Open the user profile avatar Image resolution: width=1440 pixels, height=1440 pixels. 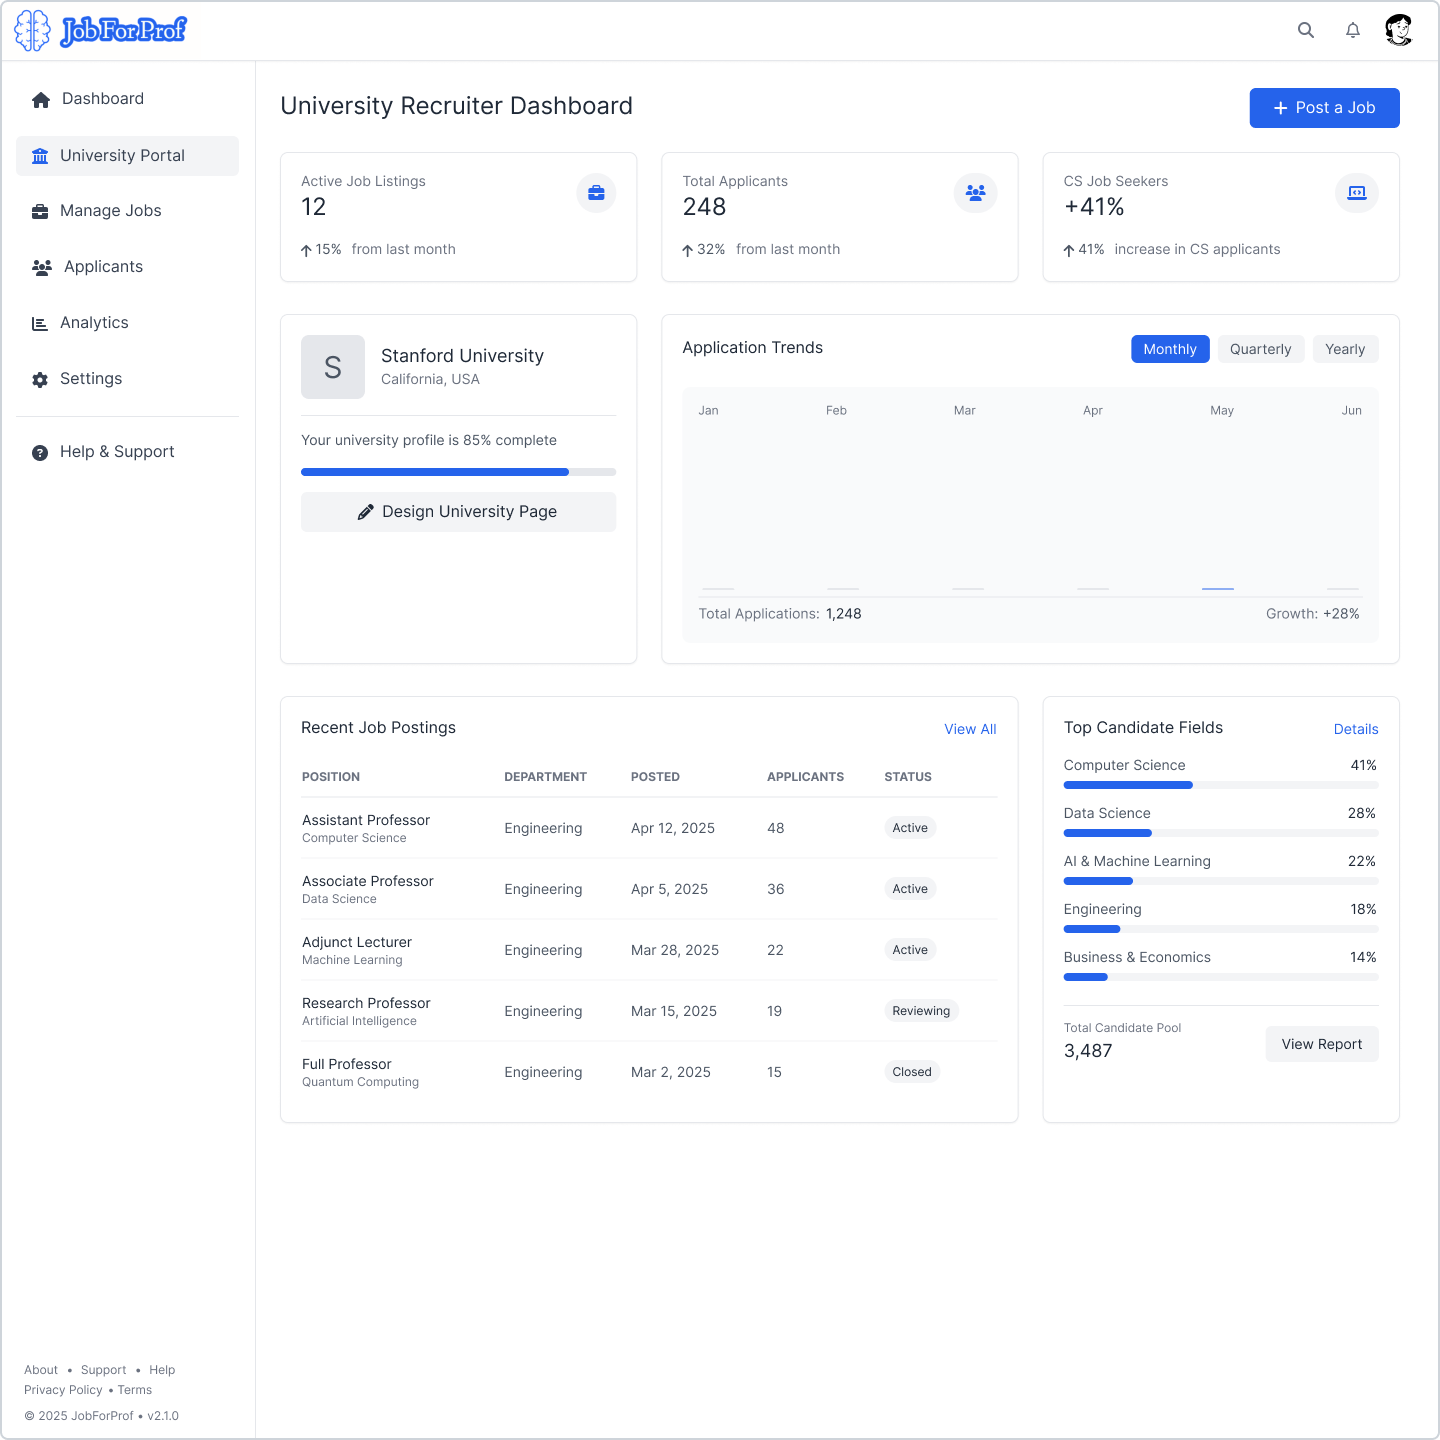point(1399,30)
